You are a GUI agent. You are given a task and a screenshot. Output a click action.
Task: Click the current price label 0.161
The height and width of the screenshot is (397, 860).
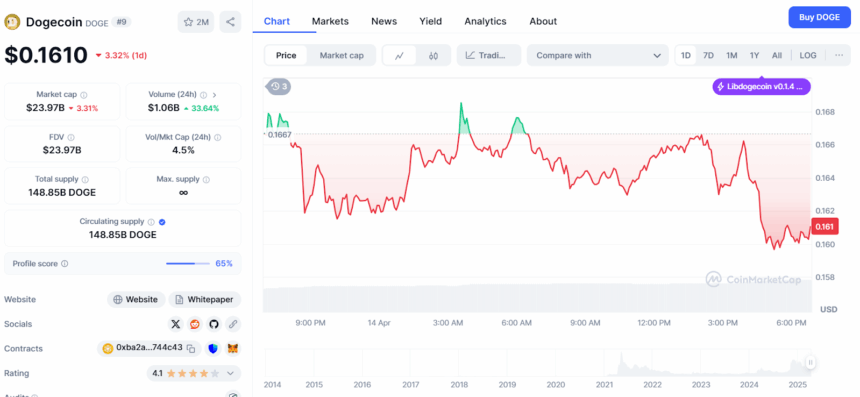tap(824, 226)
